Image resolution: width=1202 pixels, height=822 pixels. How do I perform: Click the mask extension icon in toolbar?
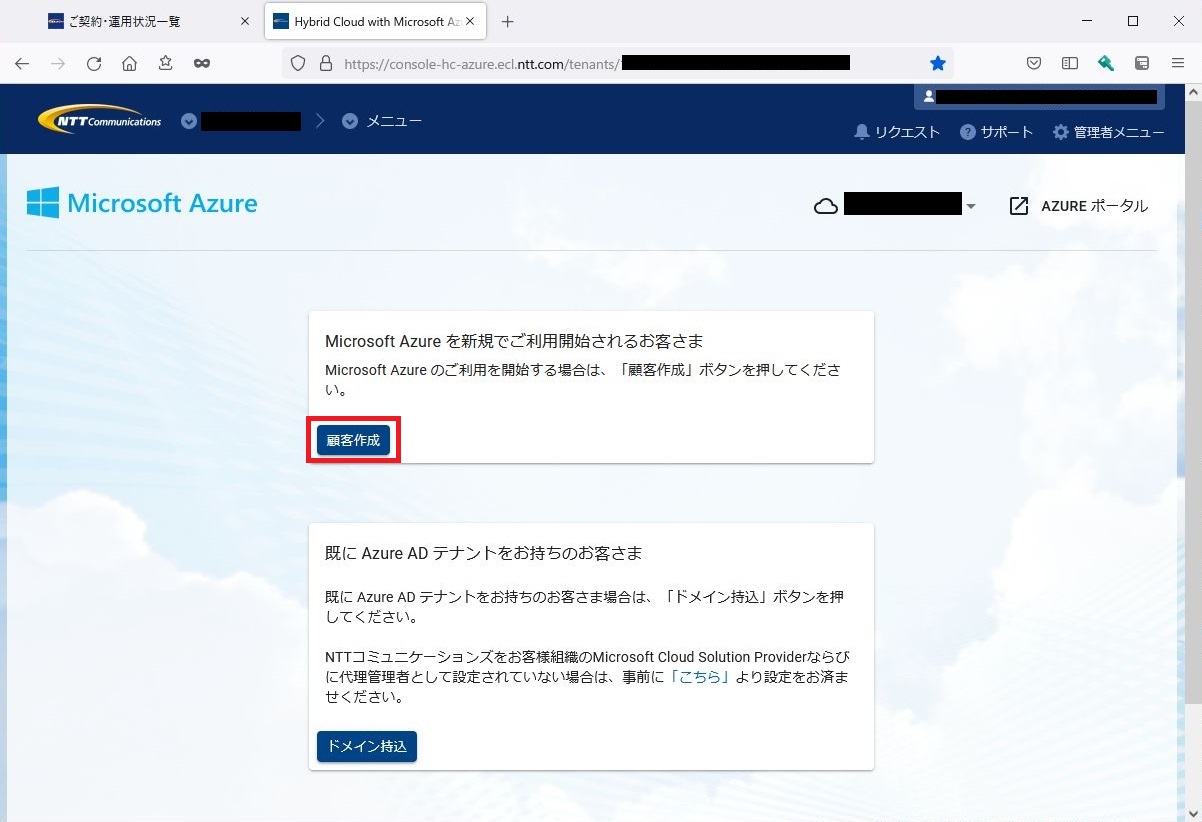[x=202, y=63]
